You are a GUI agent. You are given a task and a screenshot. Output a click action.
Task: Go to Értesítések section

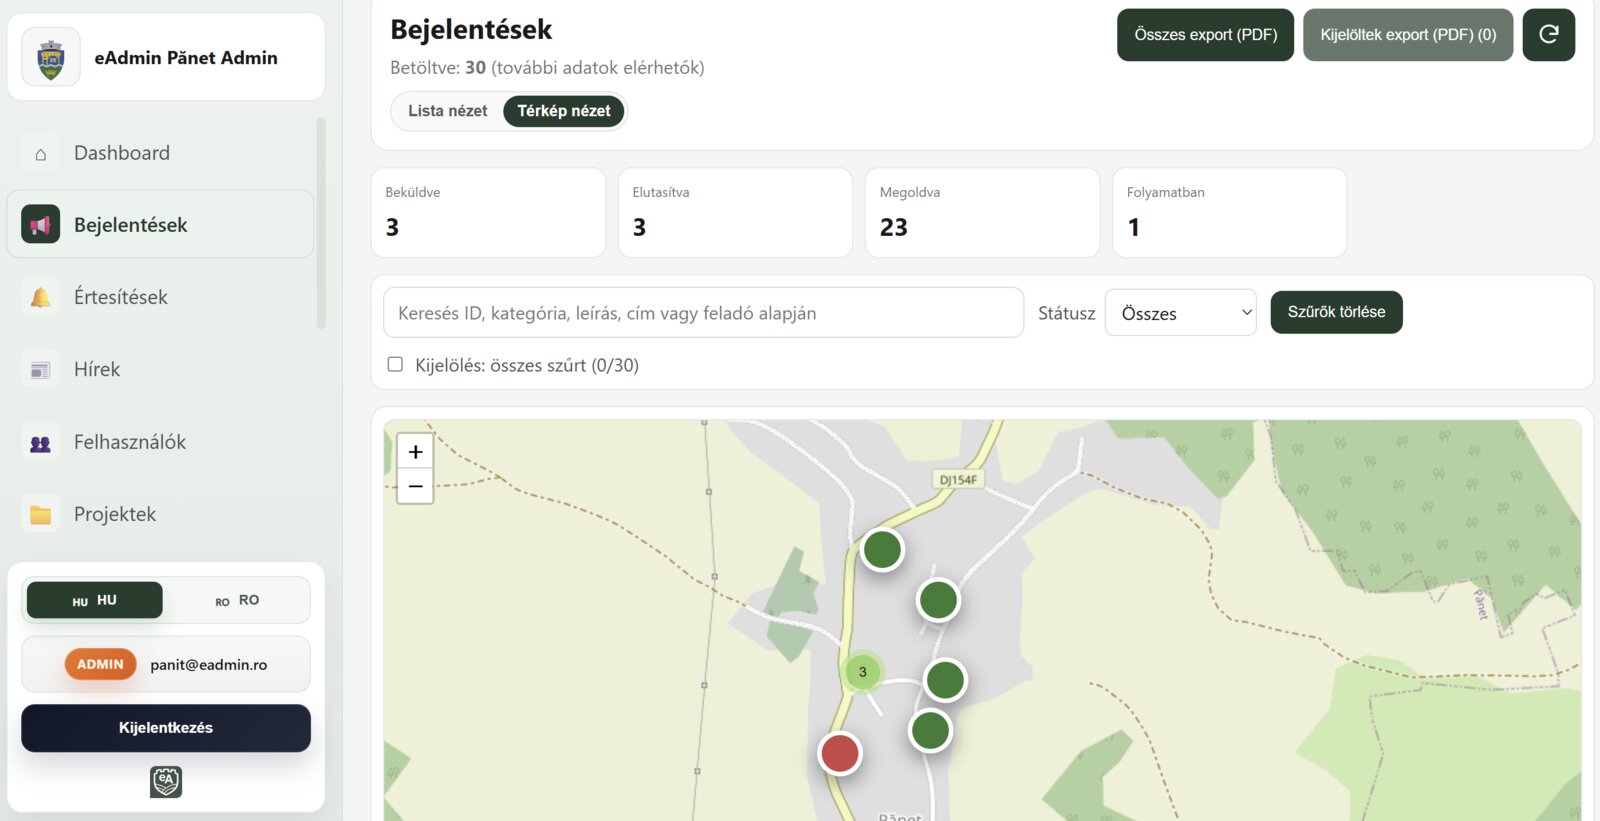tap(160, 297)
